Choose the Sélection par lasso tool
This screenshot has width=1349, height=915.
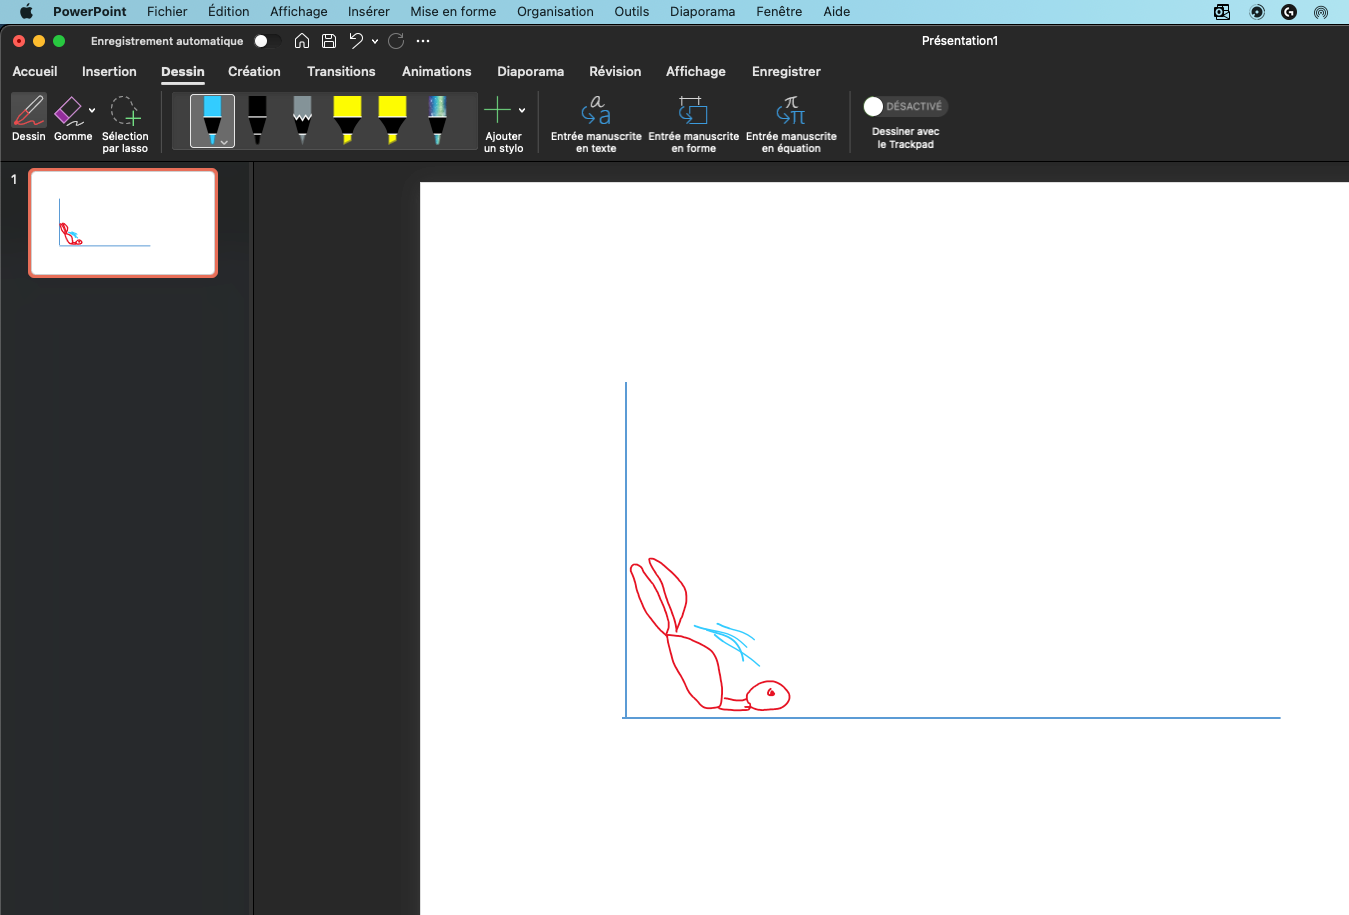coord(125,122)
